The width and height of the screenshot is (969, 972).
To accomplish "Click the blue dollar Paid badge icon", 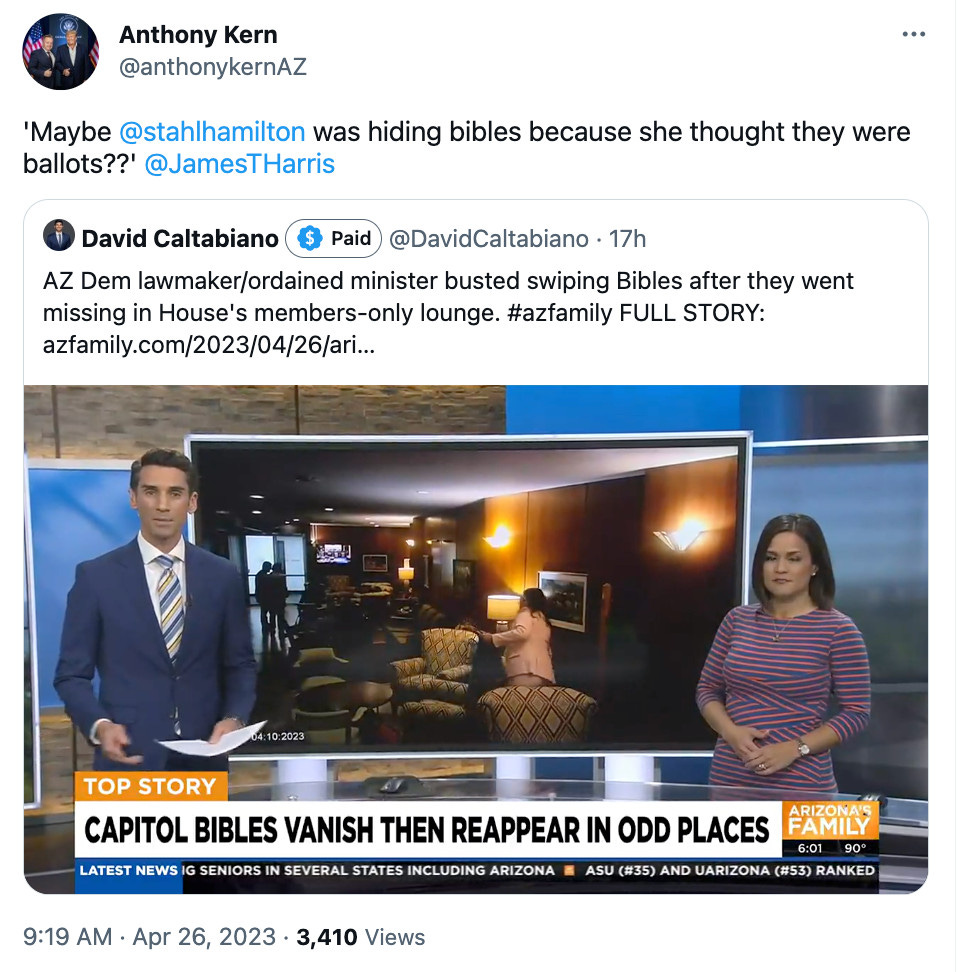I will click(x=309, y=238).
